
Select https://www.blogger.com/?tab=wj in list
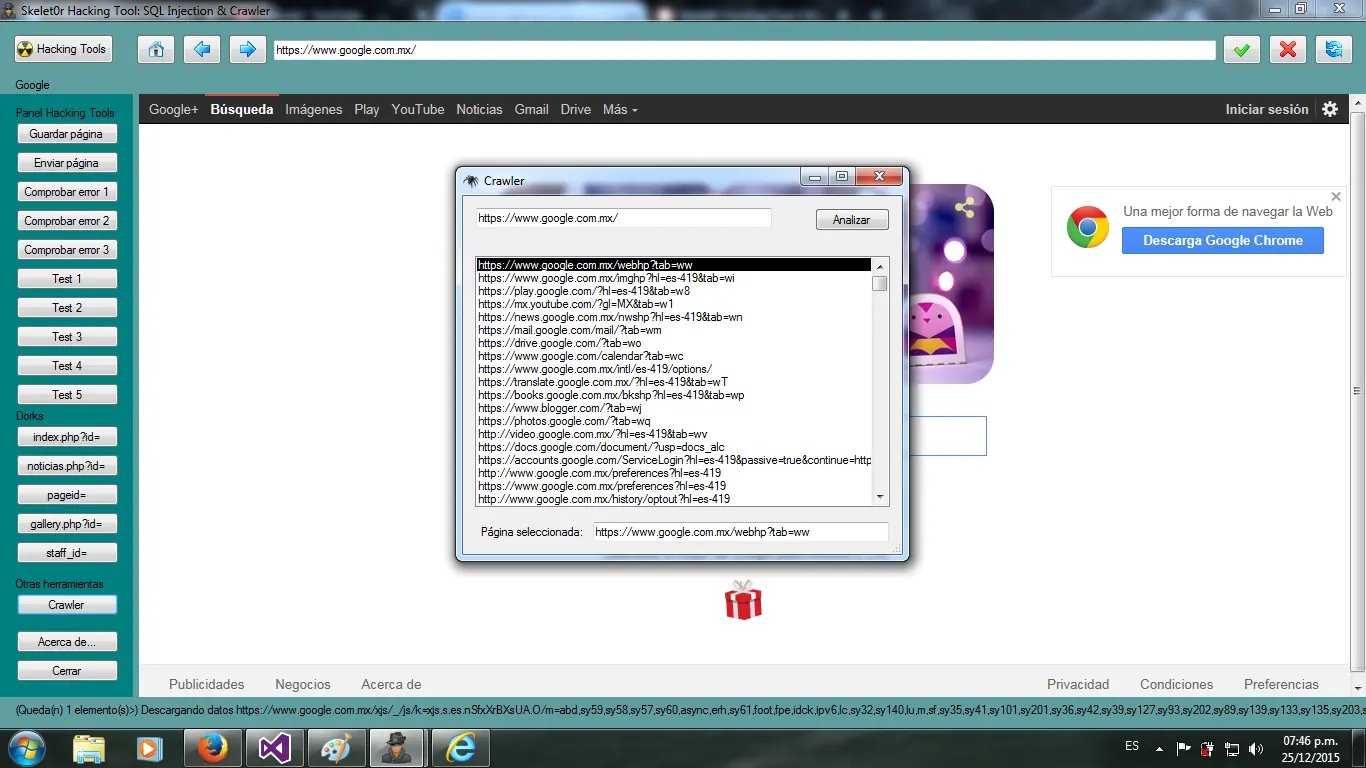(674, 408)
